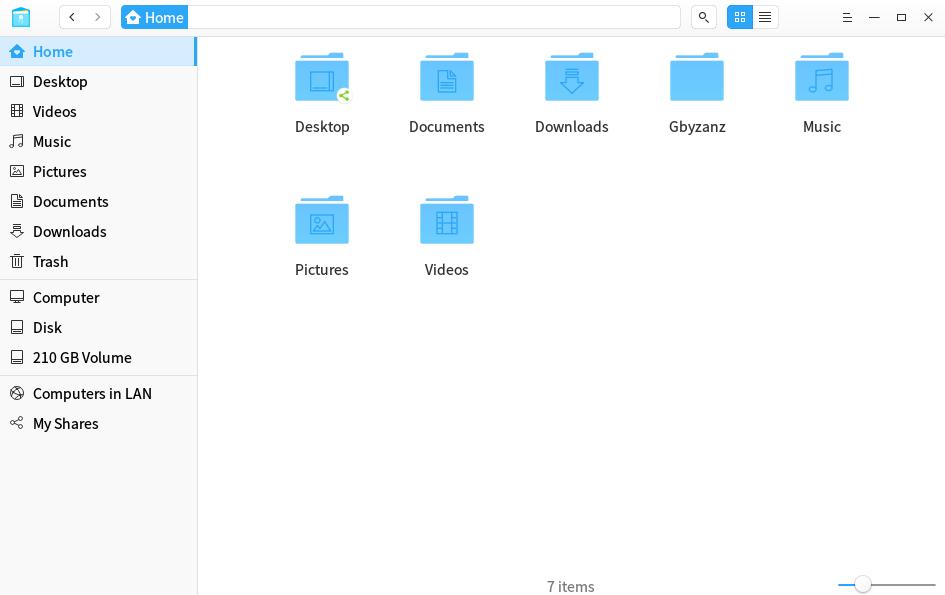Open 210 GB Volume in the sidebar
The width and height of the screenshot is (945, 595).
(x=98, y=357)
